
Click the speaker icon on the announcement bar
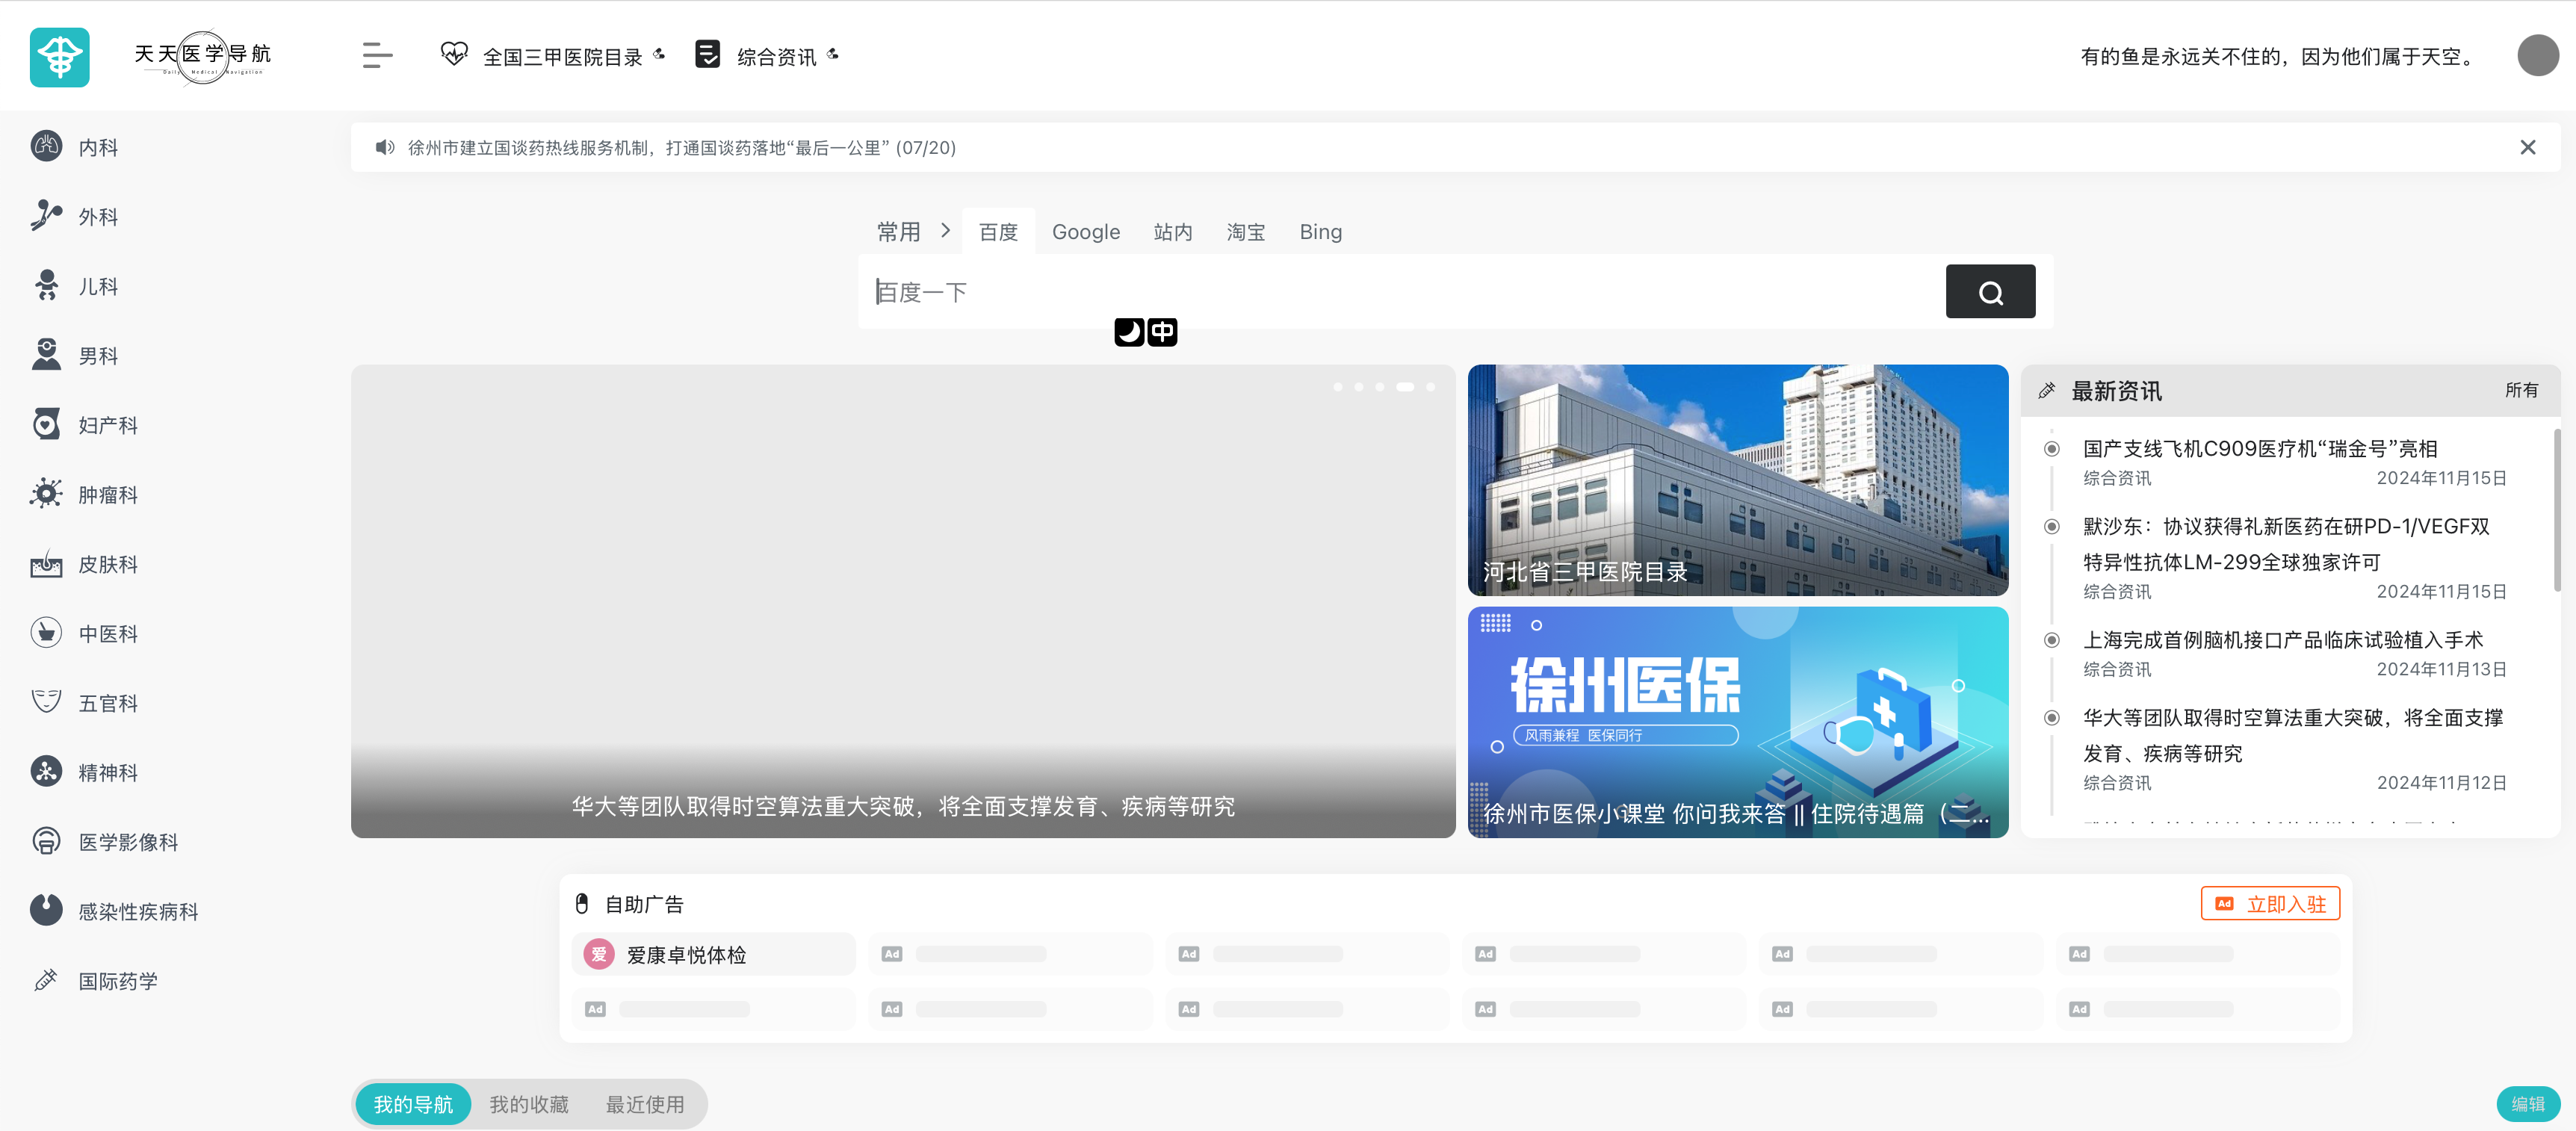point(385,147)
